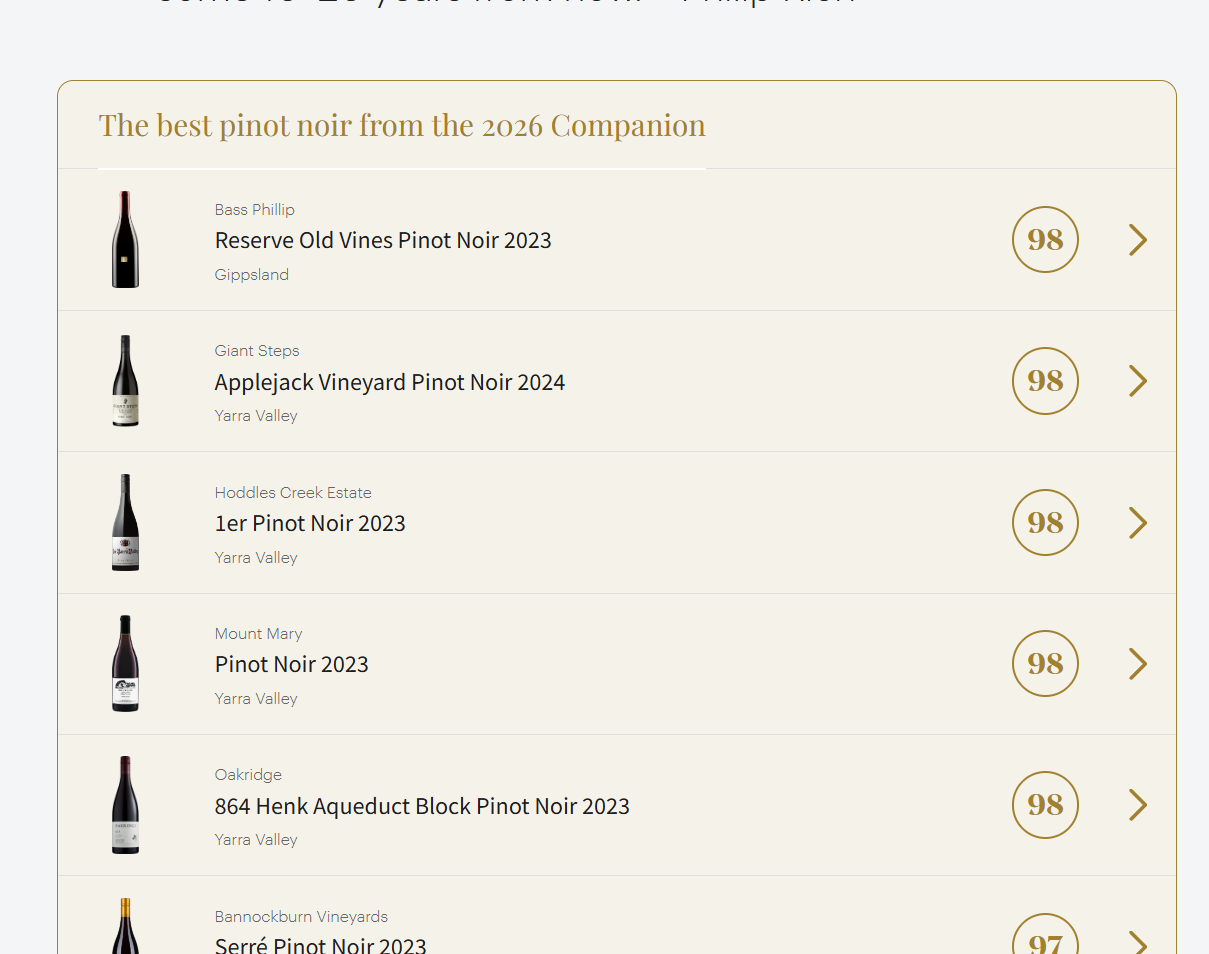Click the chevron arrow for Oakridge wine
1209x954 pixels.
coord(1138,805)
